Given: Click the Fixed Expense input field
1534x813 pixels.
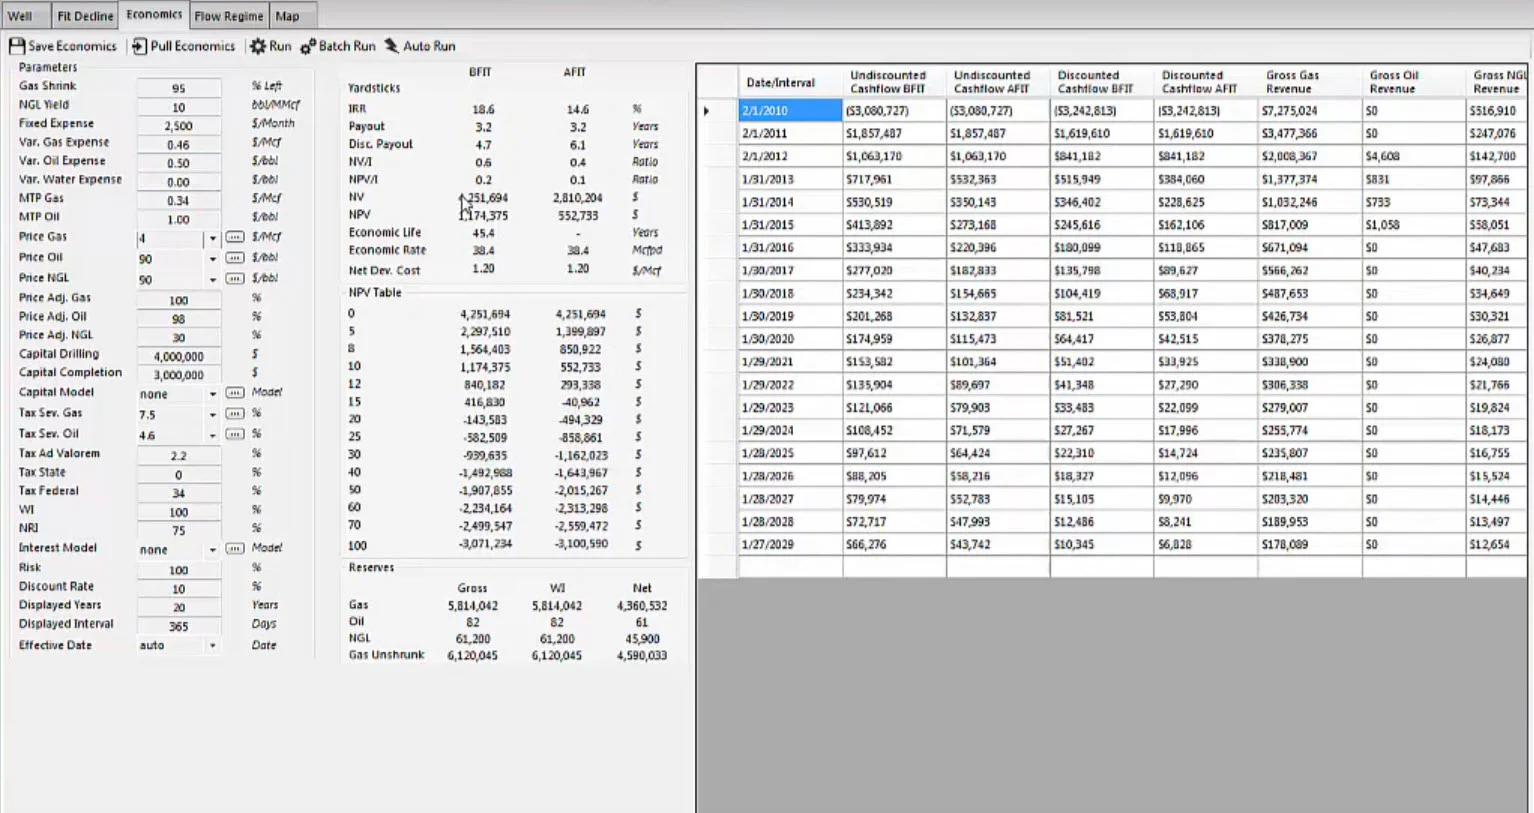Looking at the screenshot, I should (178, 126).
